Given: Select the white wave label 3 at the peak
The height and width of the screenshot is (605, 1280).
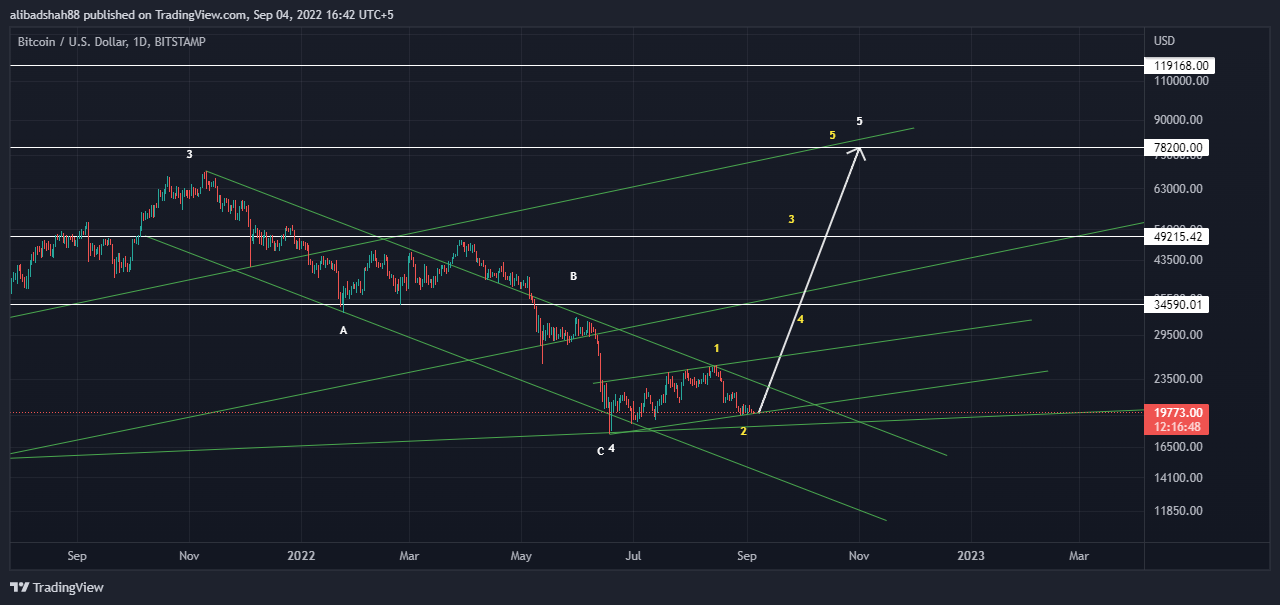Looking at the screenshot, I should (x=189, y=154).
